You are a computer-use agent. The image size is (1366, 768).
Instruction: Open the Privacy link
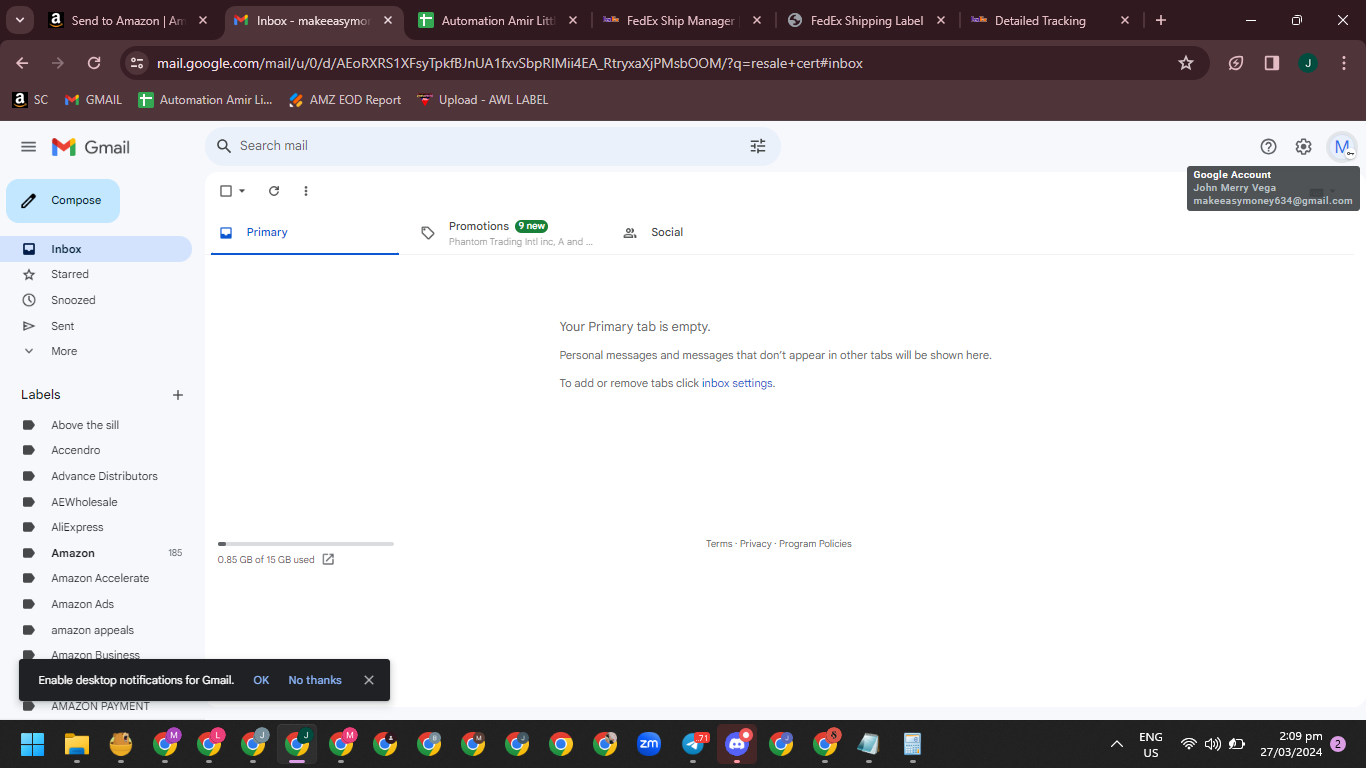tap(756, 544)
